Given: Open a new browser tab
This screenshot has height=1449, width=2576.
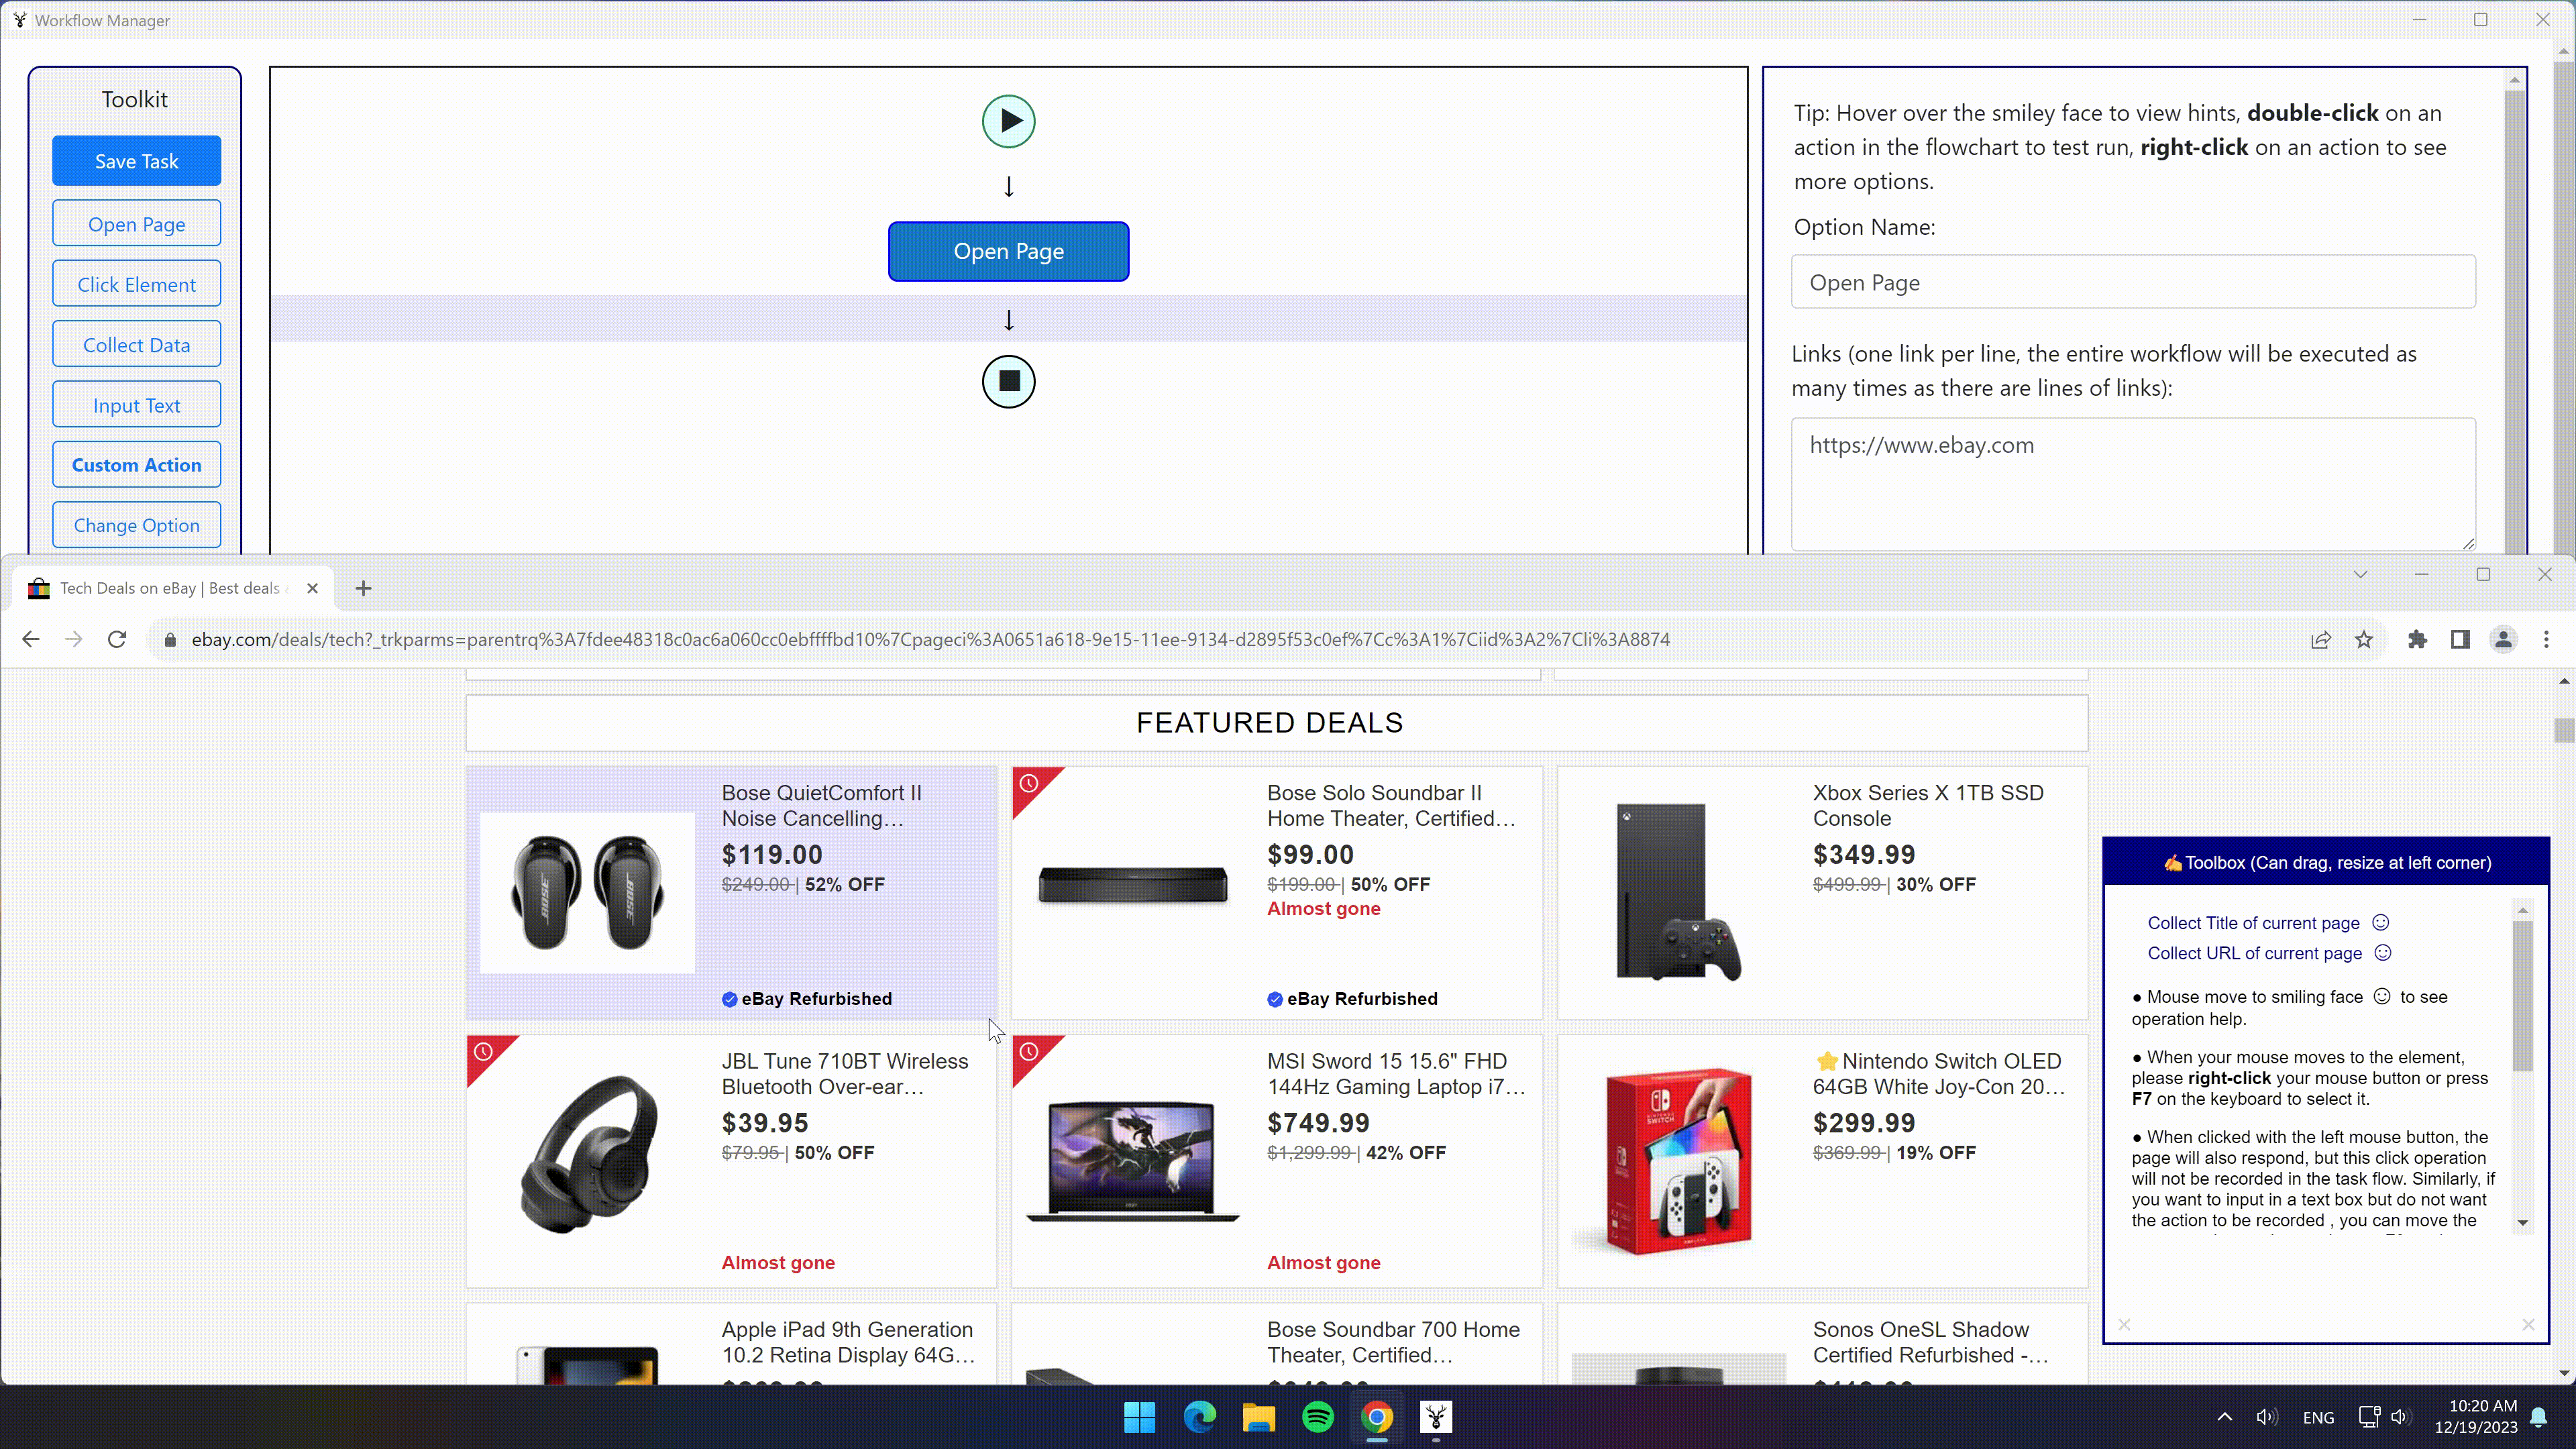Looking at the screenshot, I should (363, 588).
